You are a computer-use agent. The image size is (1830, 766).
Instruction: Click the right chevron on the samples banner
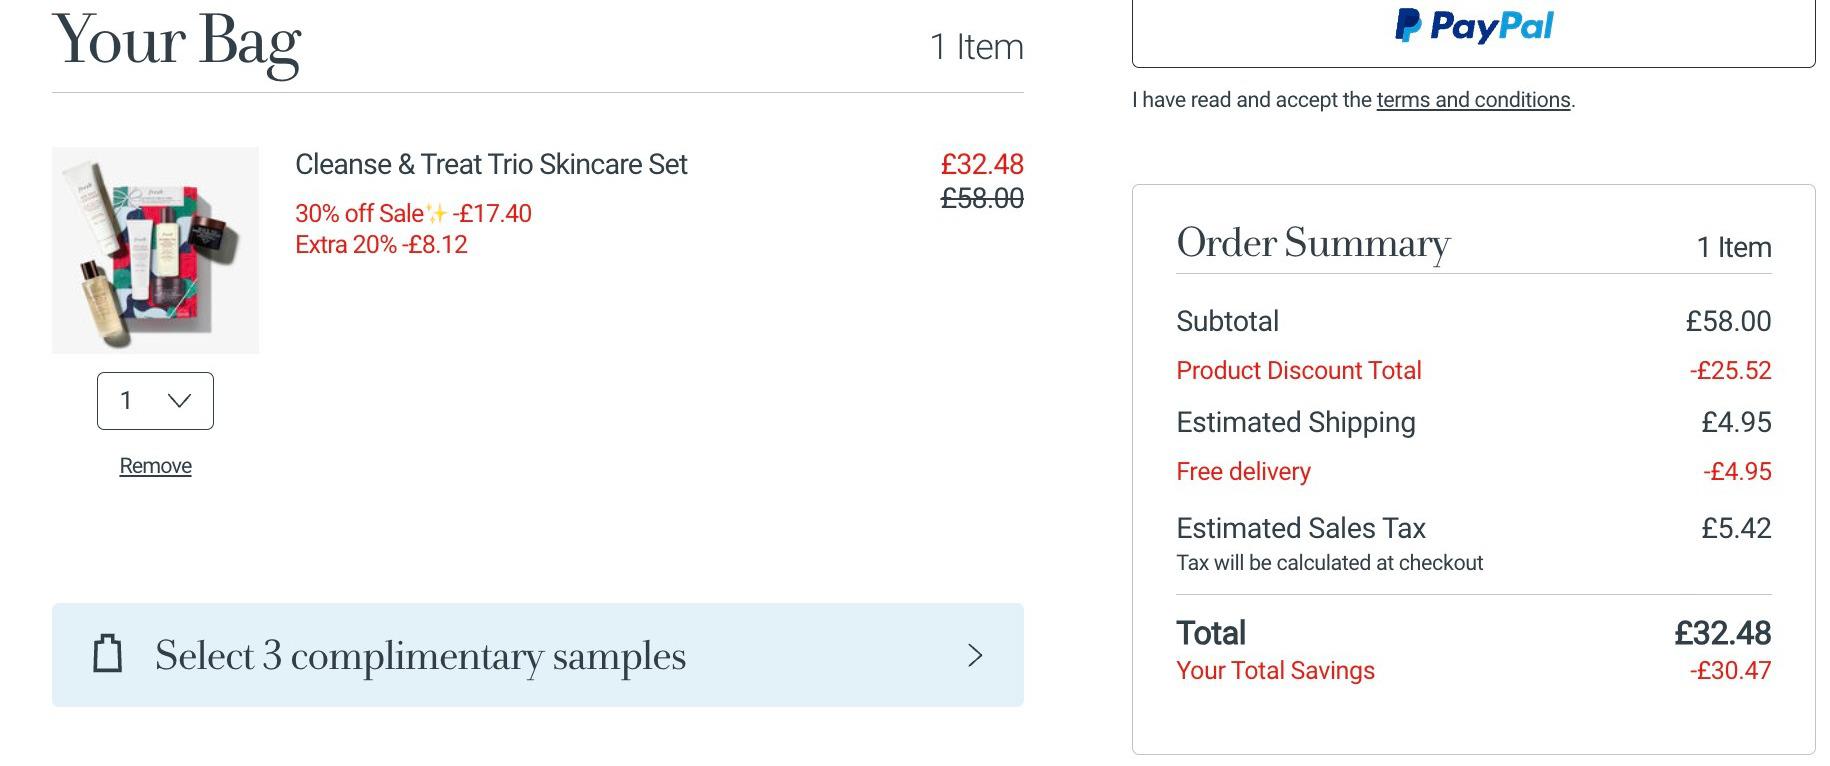pos(975,655)
